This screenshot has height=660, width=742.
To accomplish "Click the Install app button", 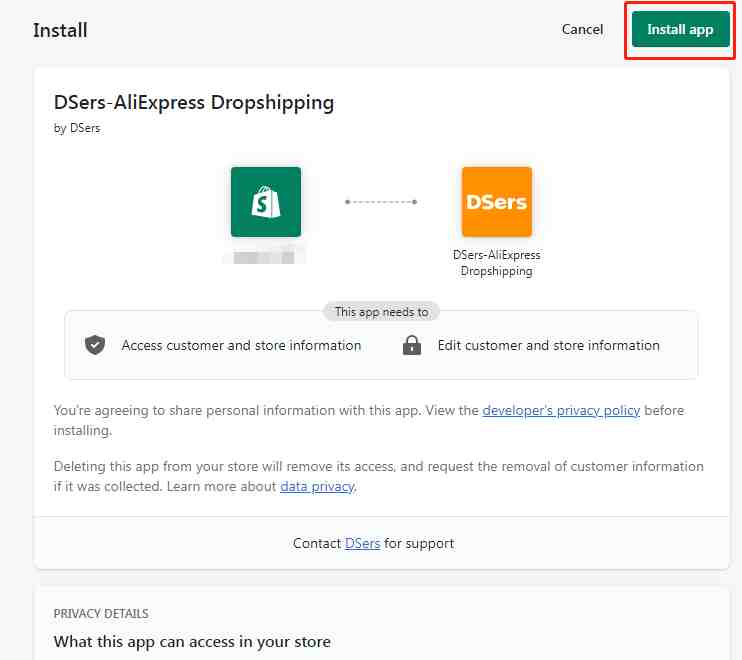I will pyautogui.click(x=680, y=29).
